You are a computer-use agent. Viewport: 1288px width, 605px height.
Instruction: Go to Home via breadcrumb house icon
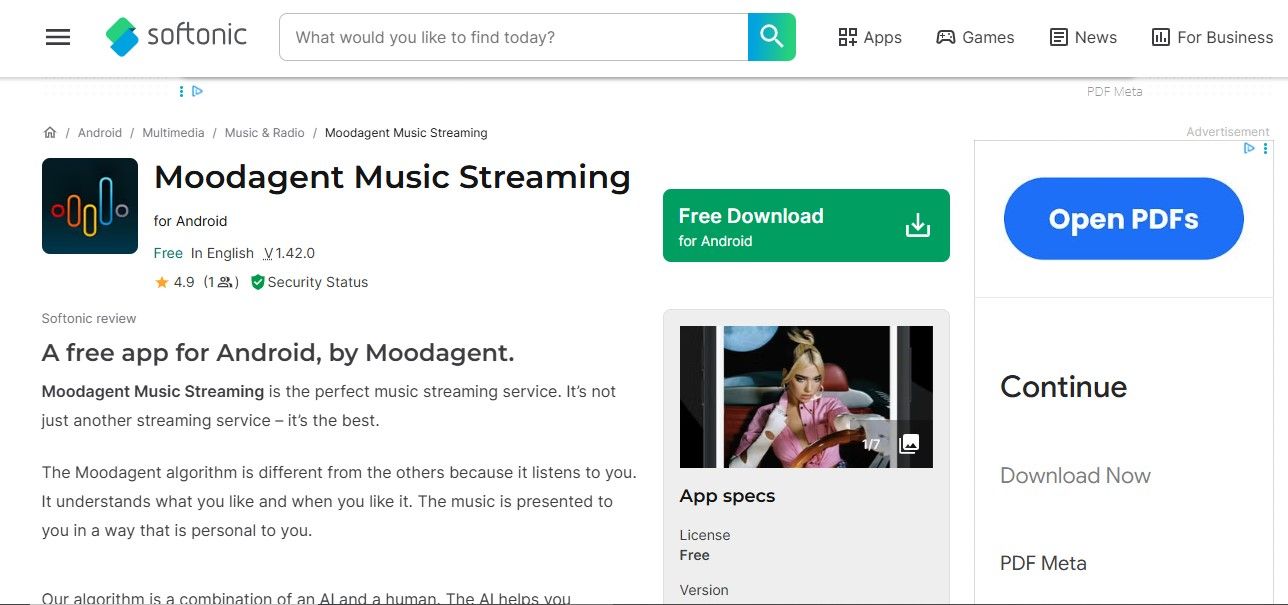click(50, 132)
